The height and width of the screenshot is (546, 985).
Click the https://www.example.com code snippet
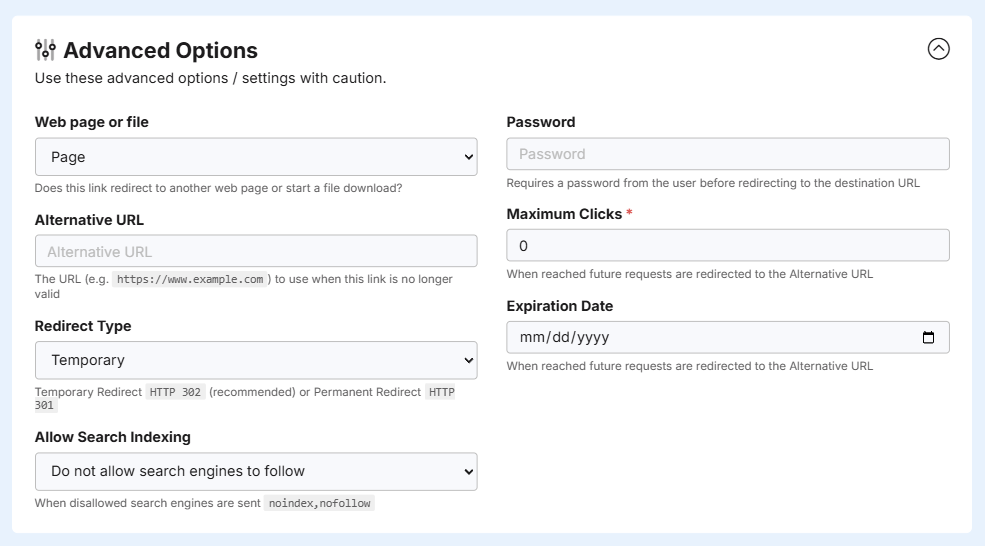pyautogui.click(x=190, y=279)
